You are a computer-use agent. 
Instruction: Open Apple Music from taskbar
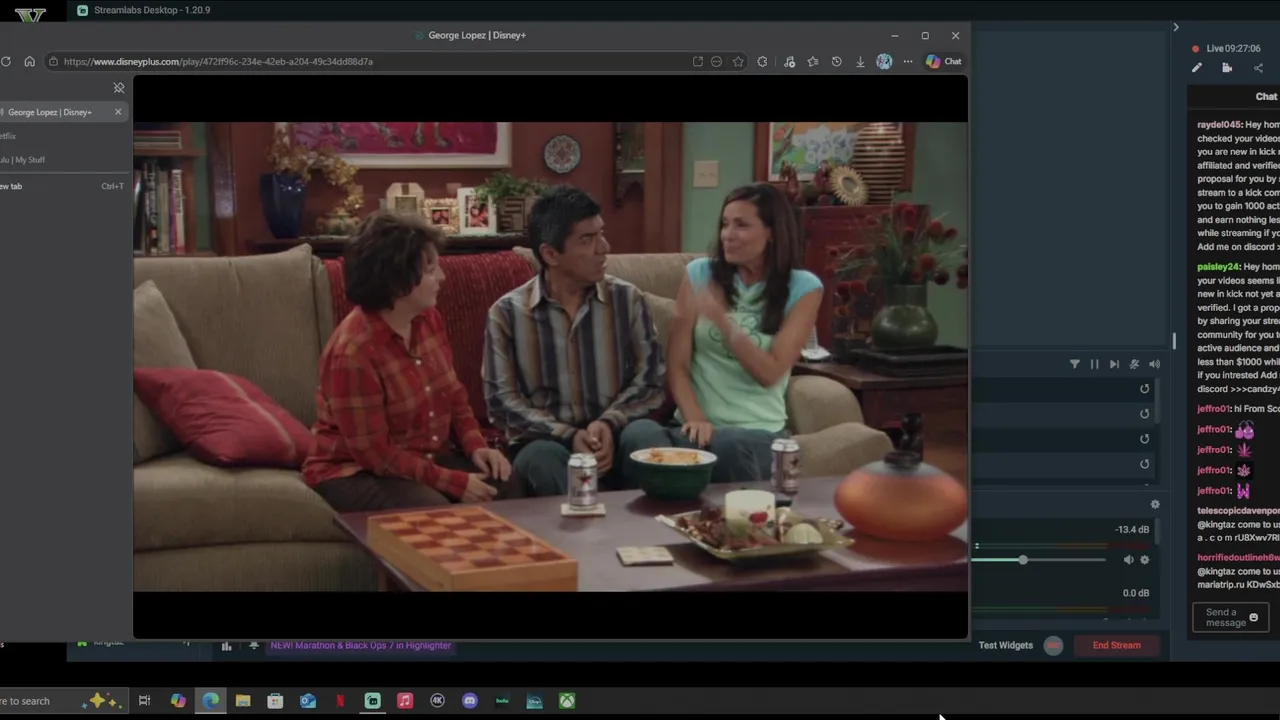coord(405,701)
